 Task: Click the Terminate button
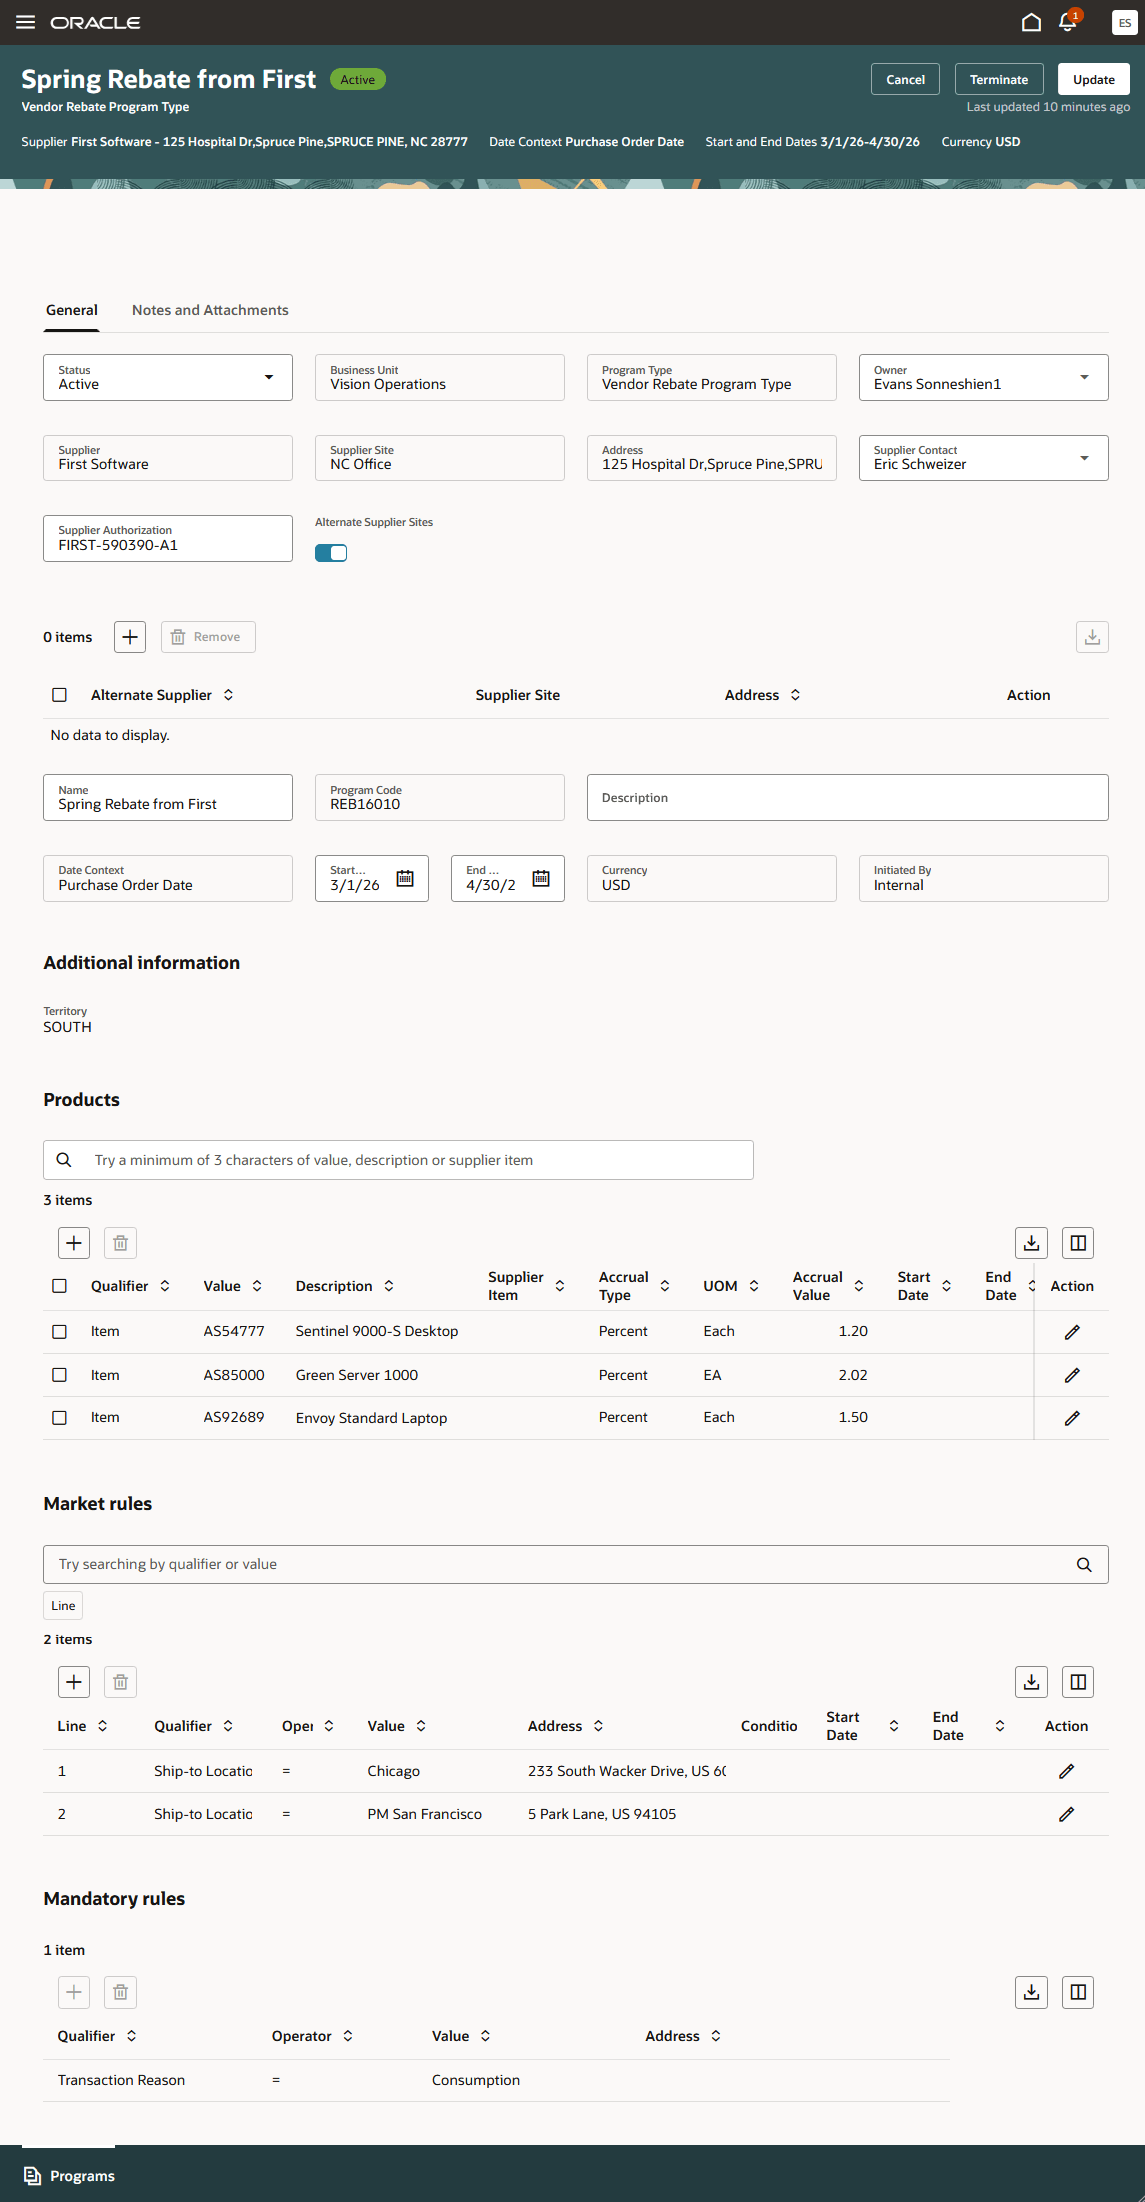998,80
